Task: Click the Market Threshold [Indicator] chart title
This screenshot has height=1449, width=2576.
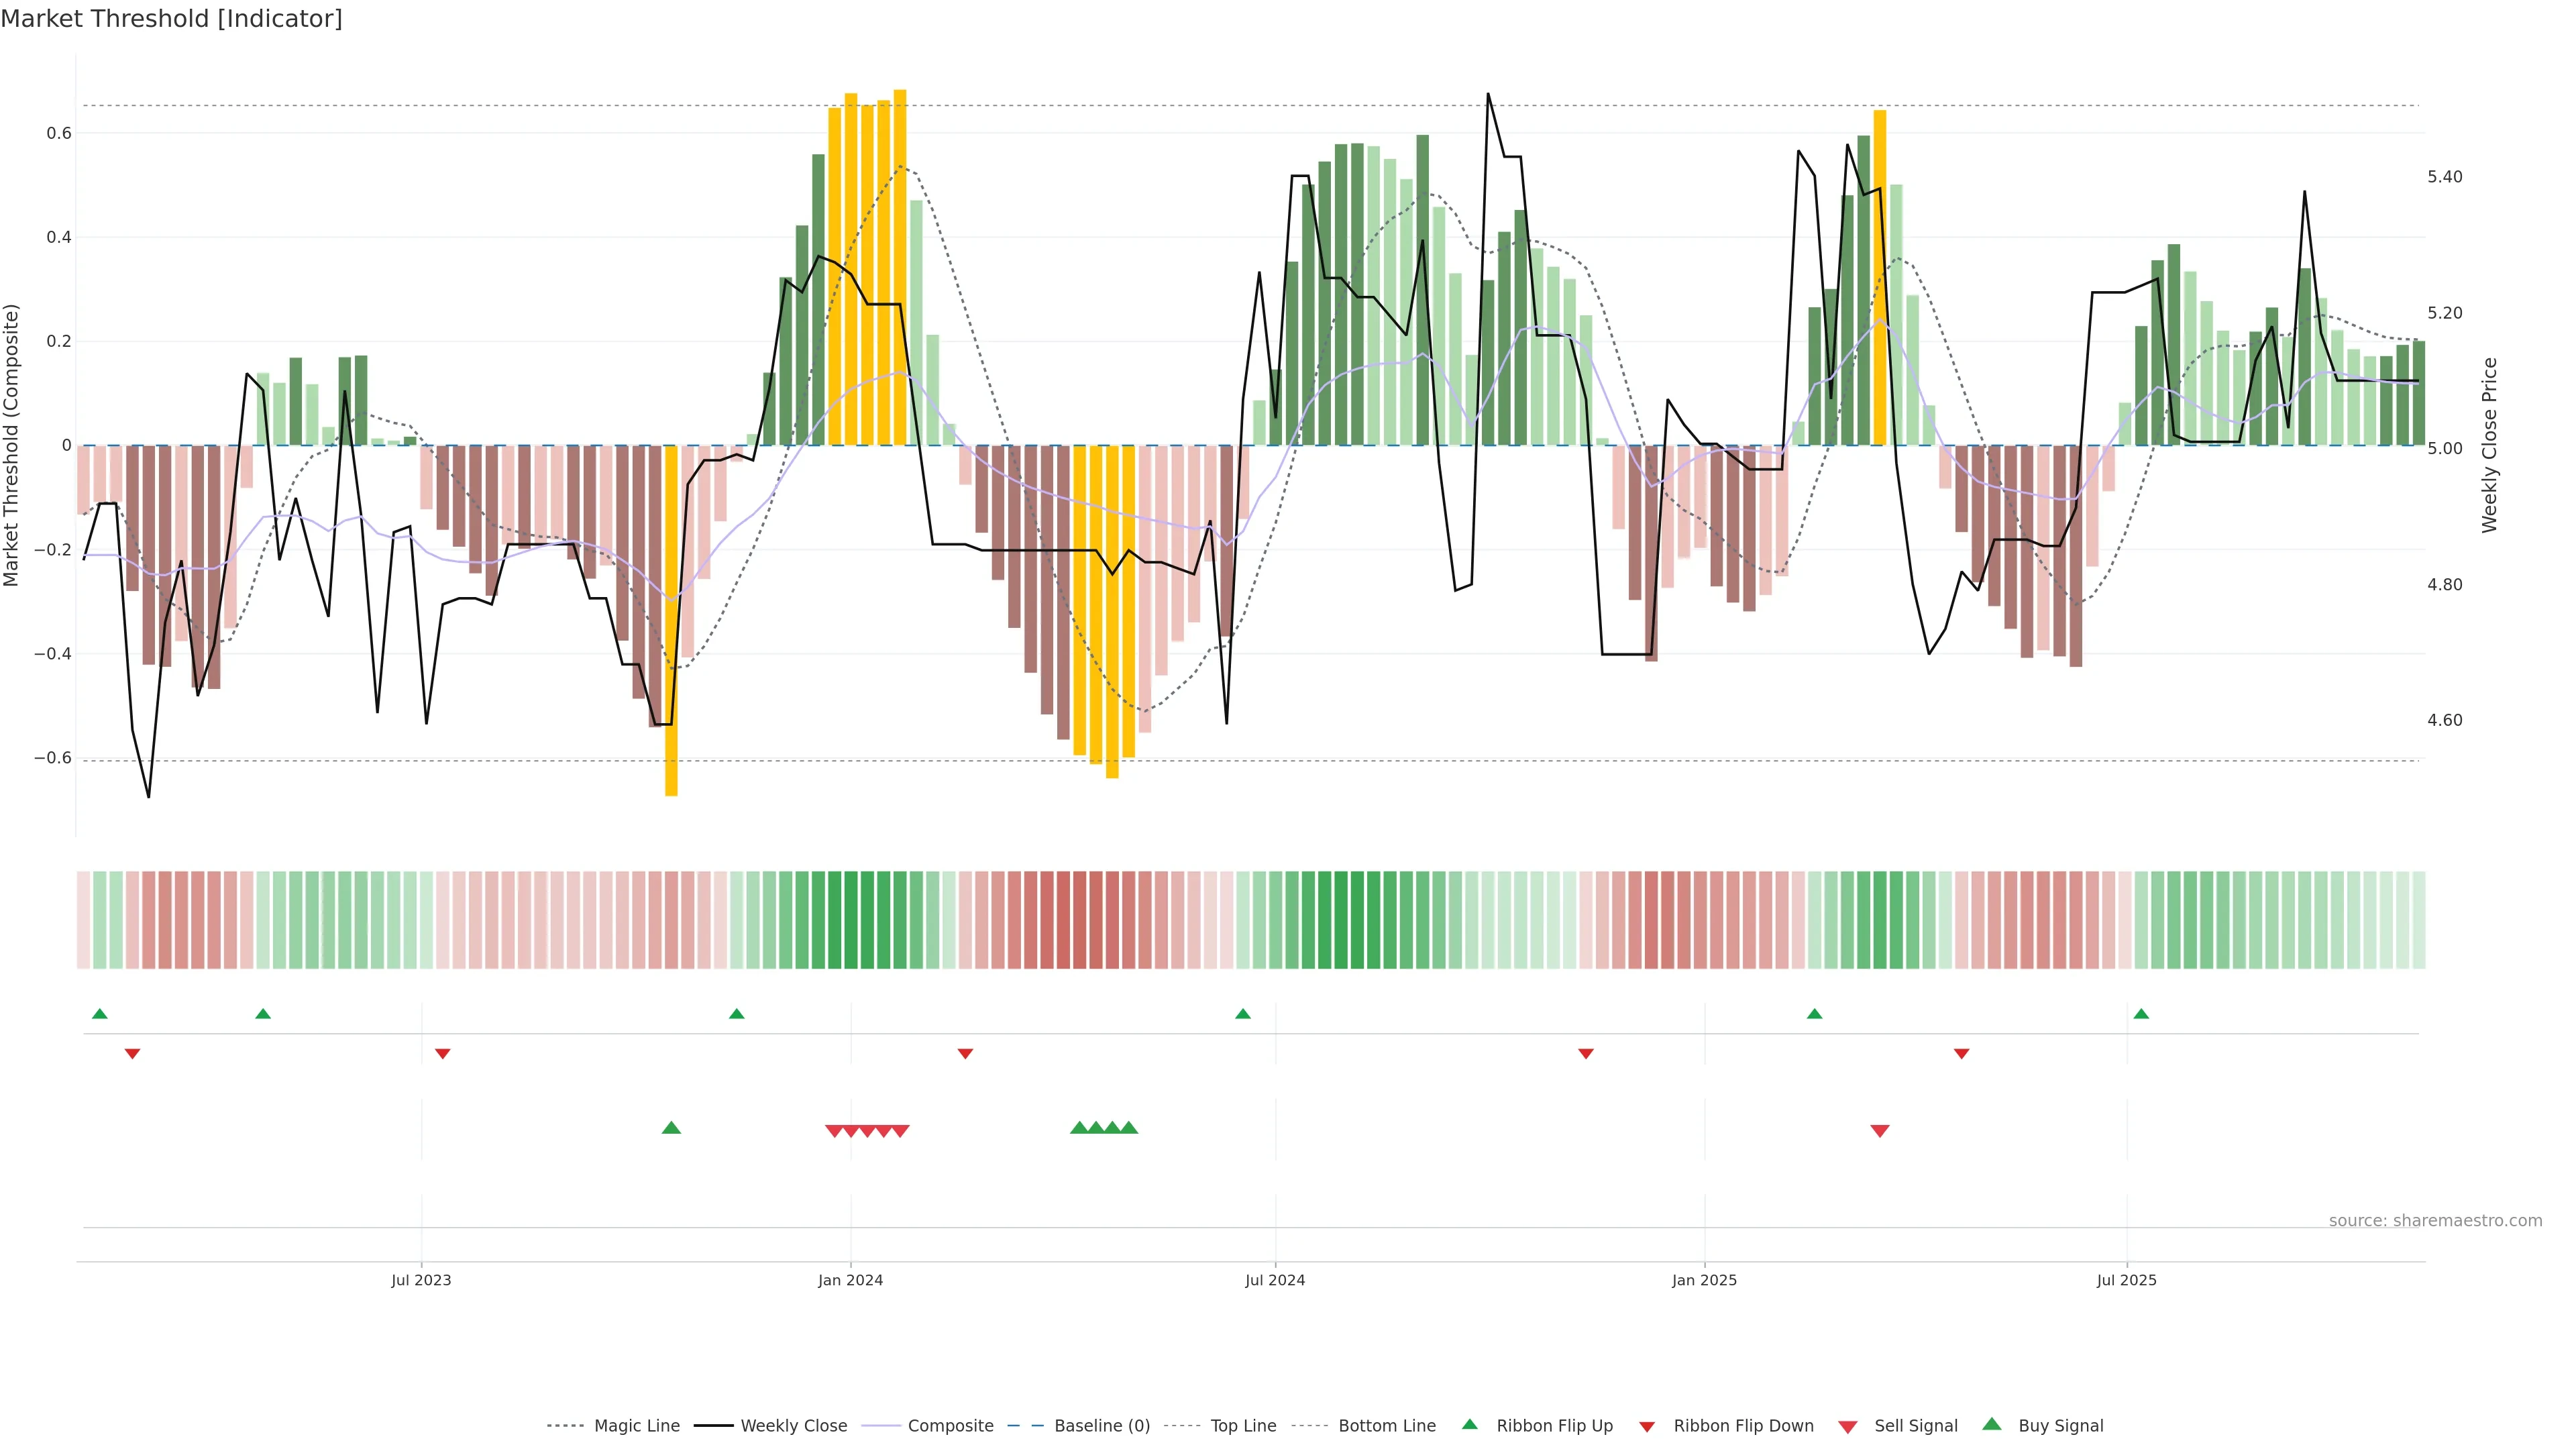Action: [x=171, y=19]
